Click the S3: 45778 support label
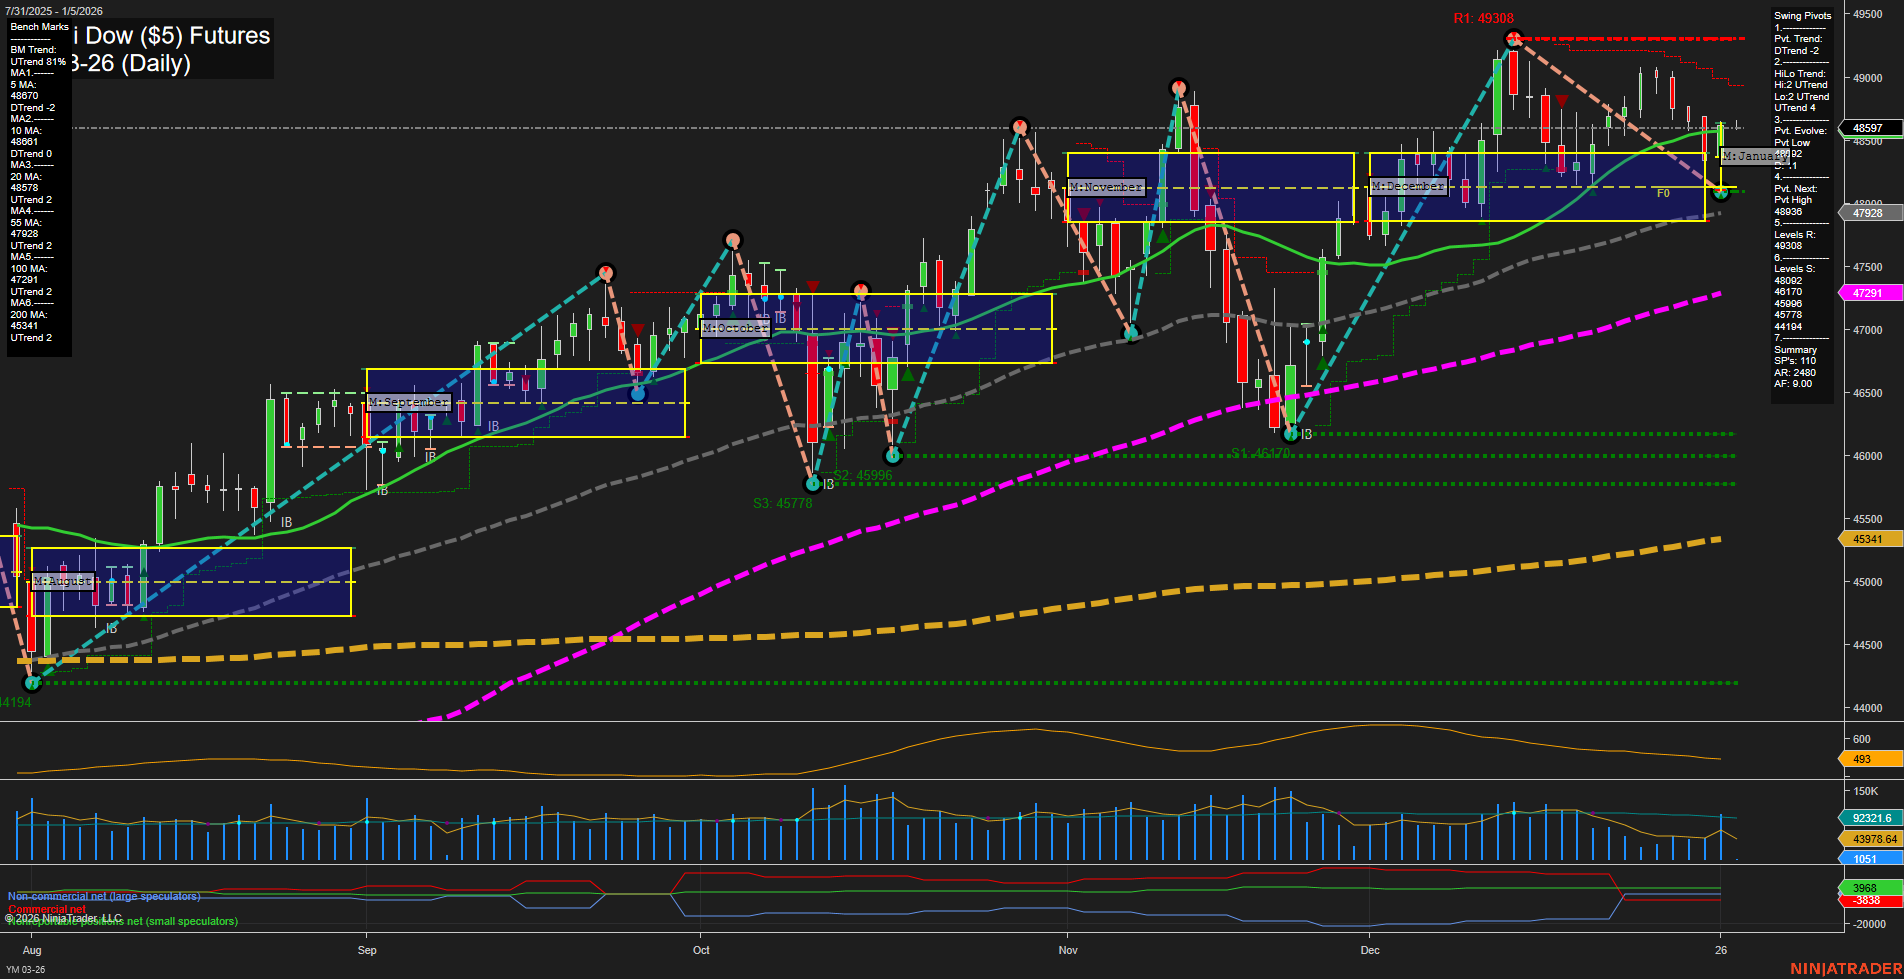This screenshot has height=979, width=1904. 784,502
